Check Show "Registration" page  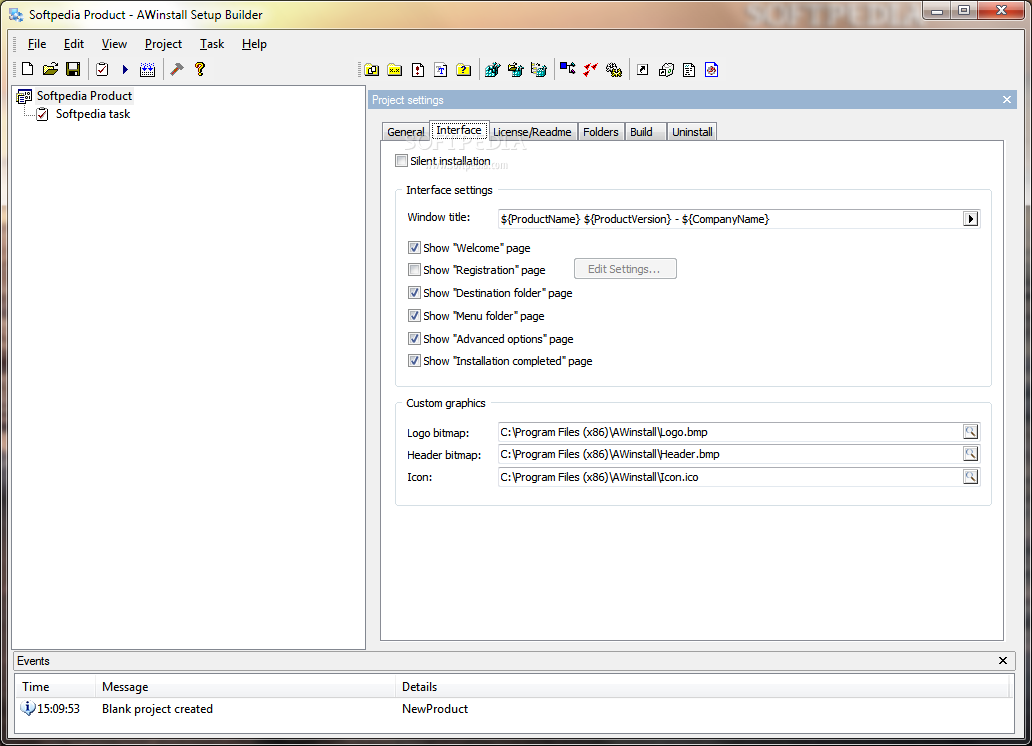pyautogui.click(x=414, y=269)
